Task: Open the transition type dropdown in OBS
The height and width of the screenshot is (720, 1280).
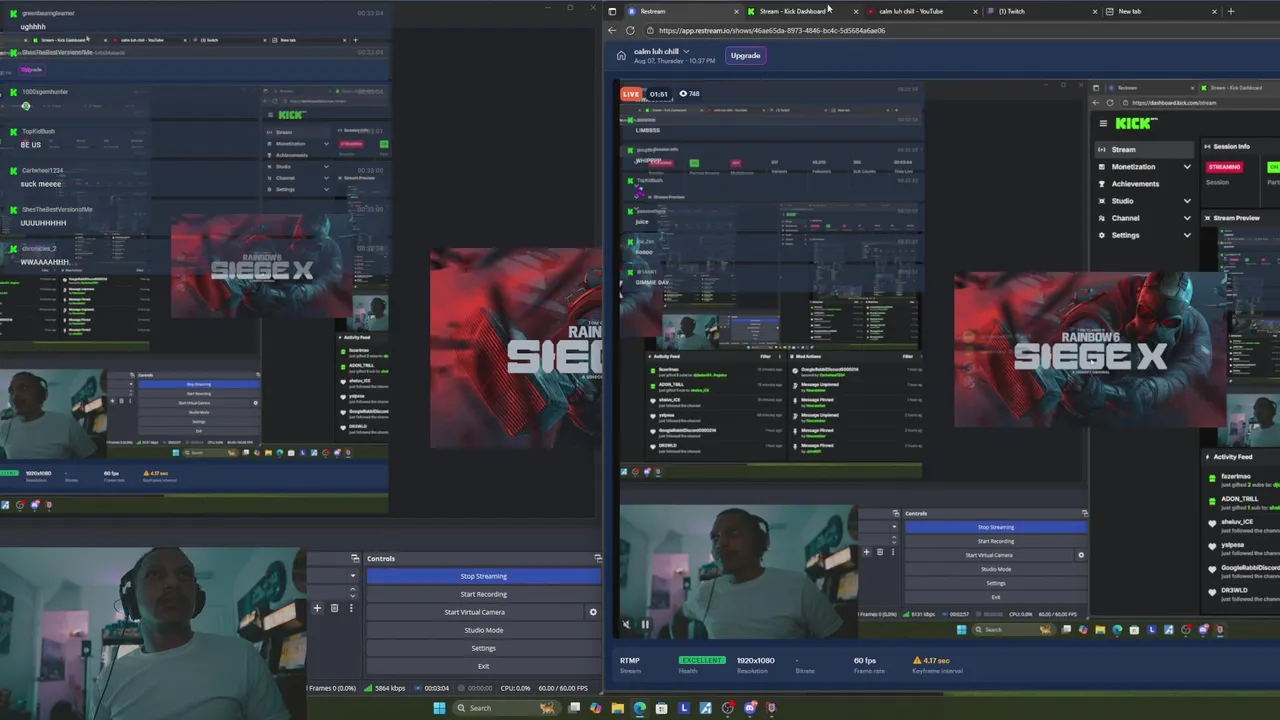Action: 352,576
